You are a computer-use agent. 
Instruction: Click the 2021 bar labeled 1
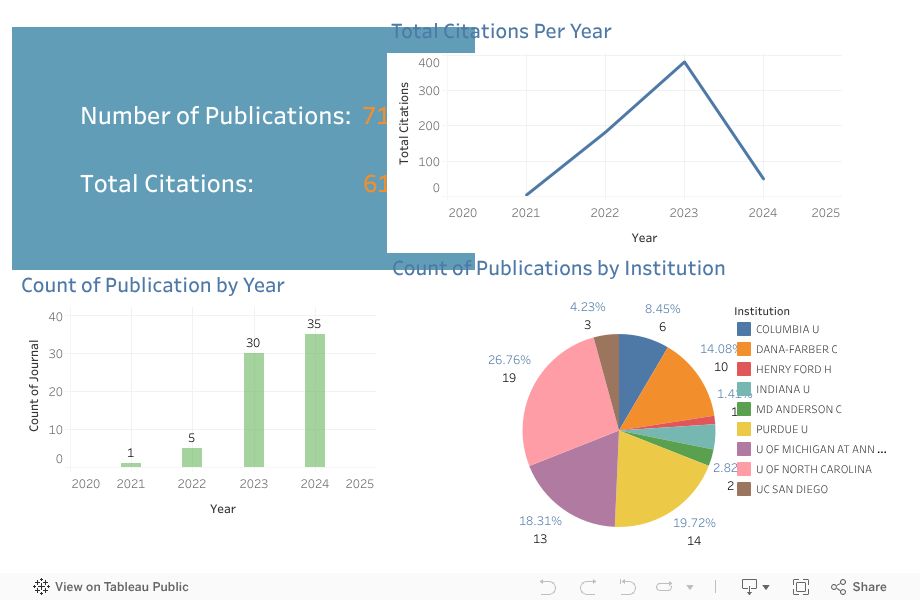[x=131, y=465]
